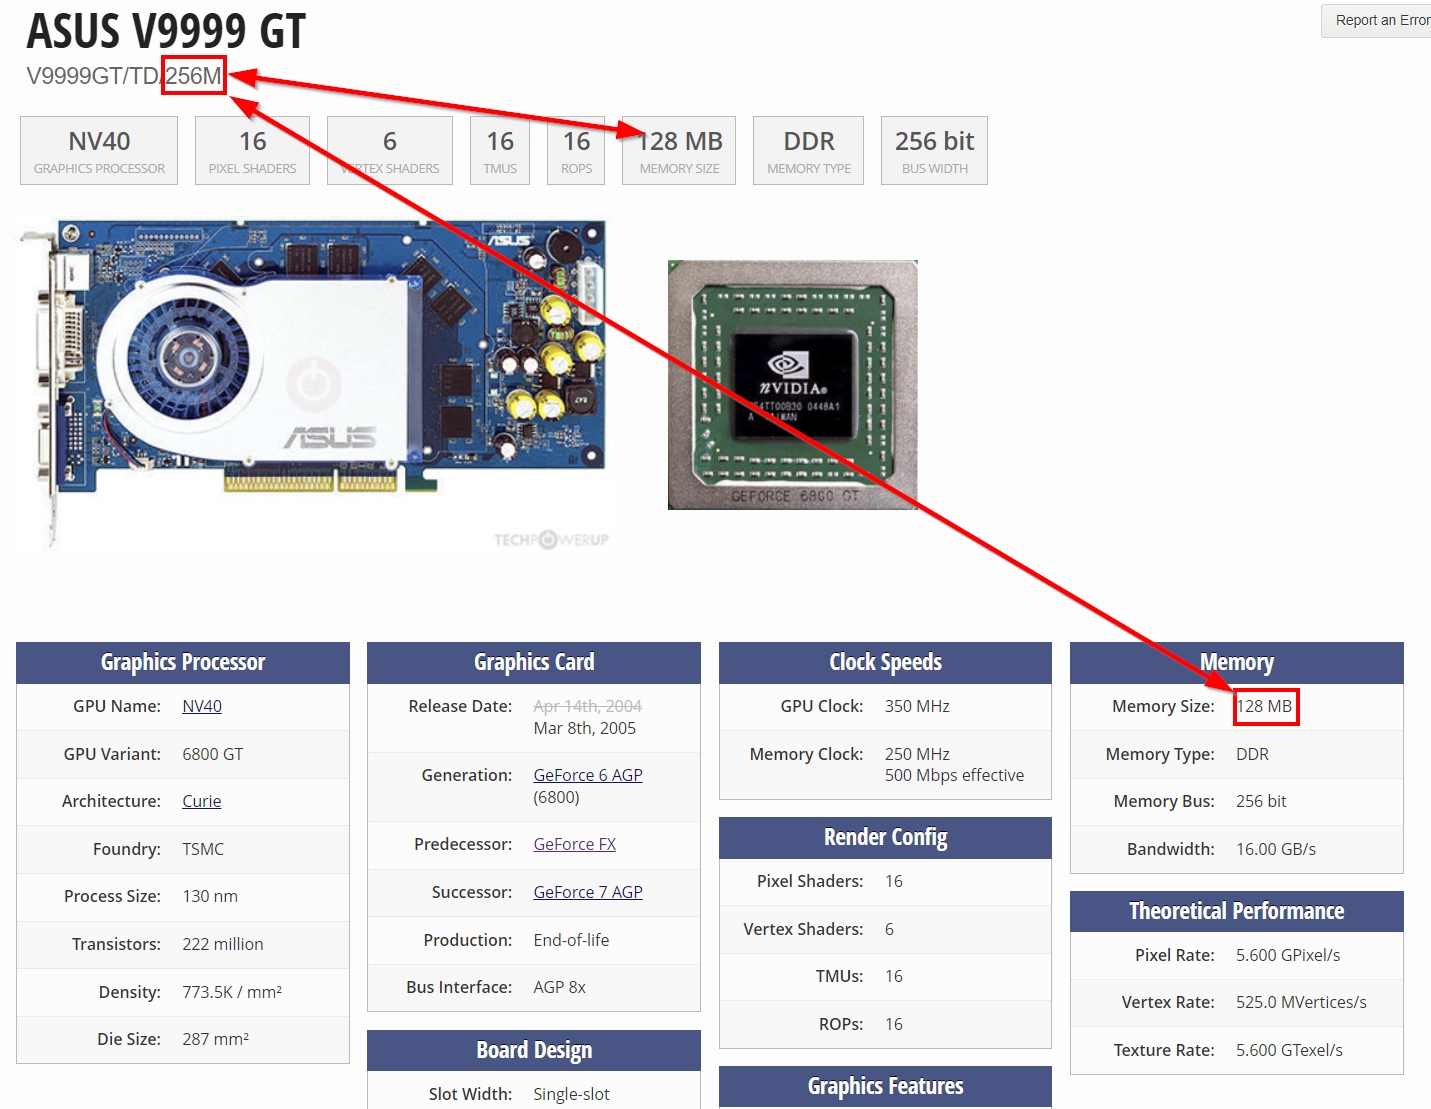Click the "Architecture:" row label

tap(111, 801)
